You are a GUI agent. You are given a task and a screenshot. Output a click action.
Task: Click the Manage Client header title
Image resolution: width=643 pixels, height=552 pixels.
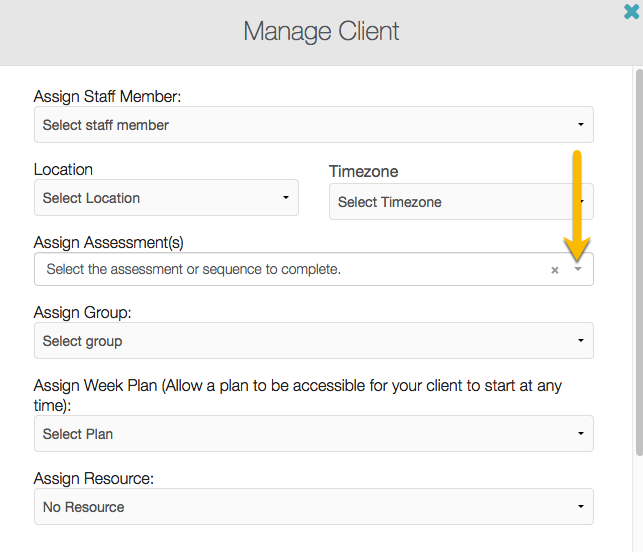(x=321, y=32)
